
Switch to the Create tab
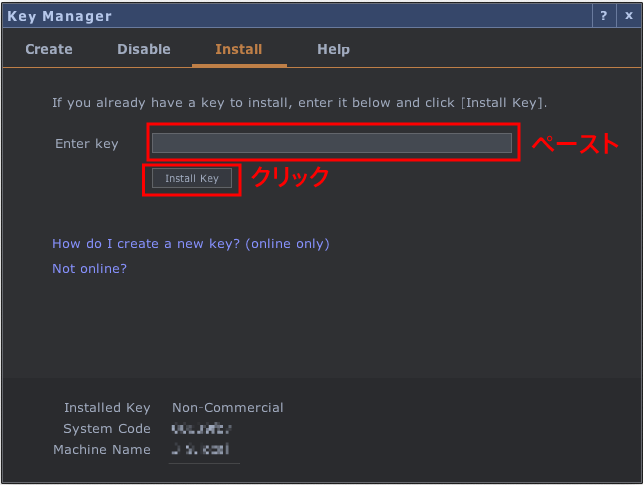49,49
